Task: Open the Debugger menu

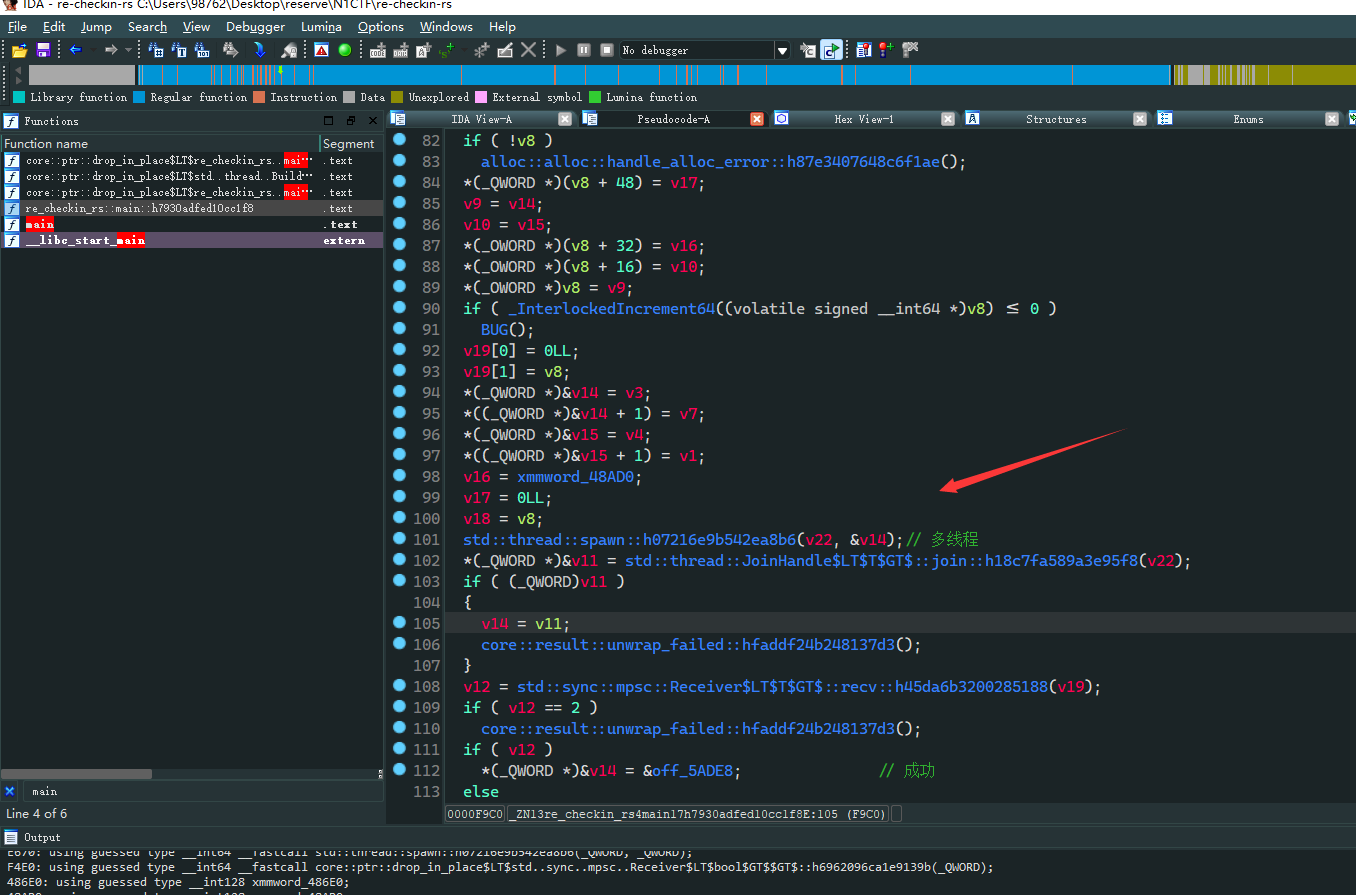Action: (x=255, y=27)
